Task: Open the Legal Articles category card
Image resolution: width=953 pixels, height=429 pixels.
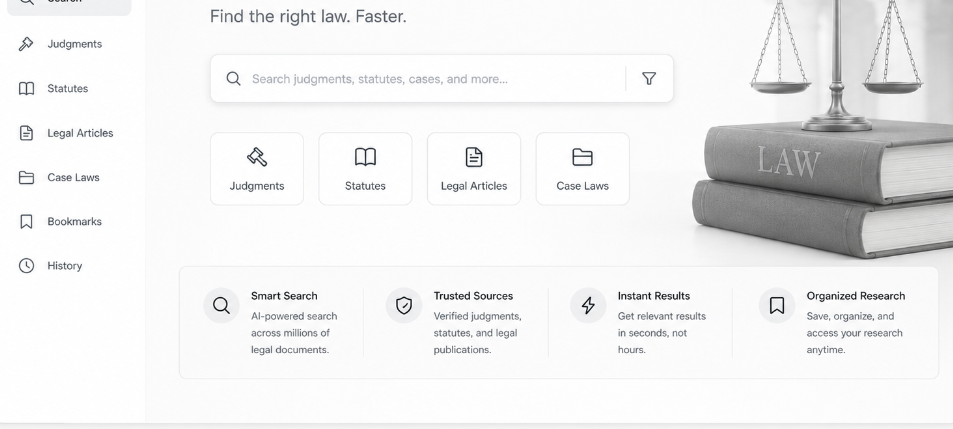Action: click(474, 169)
